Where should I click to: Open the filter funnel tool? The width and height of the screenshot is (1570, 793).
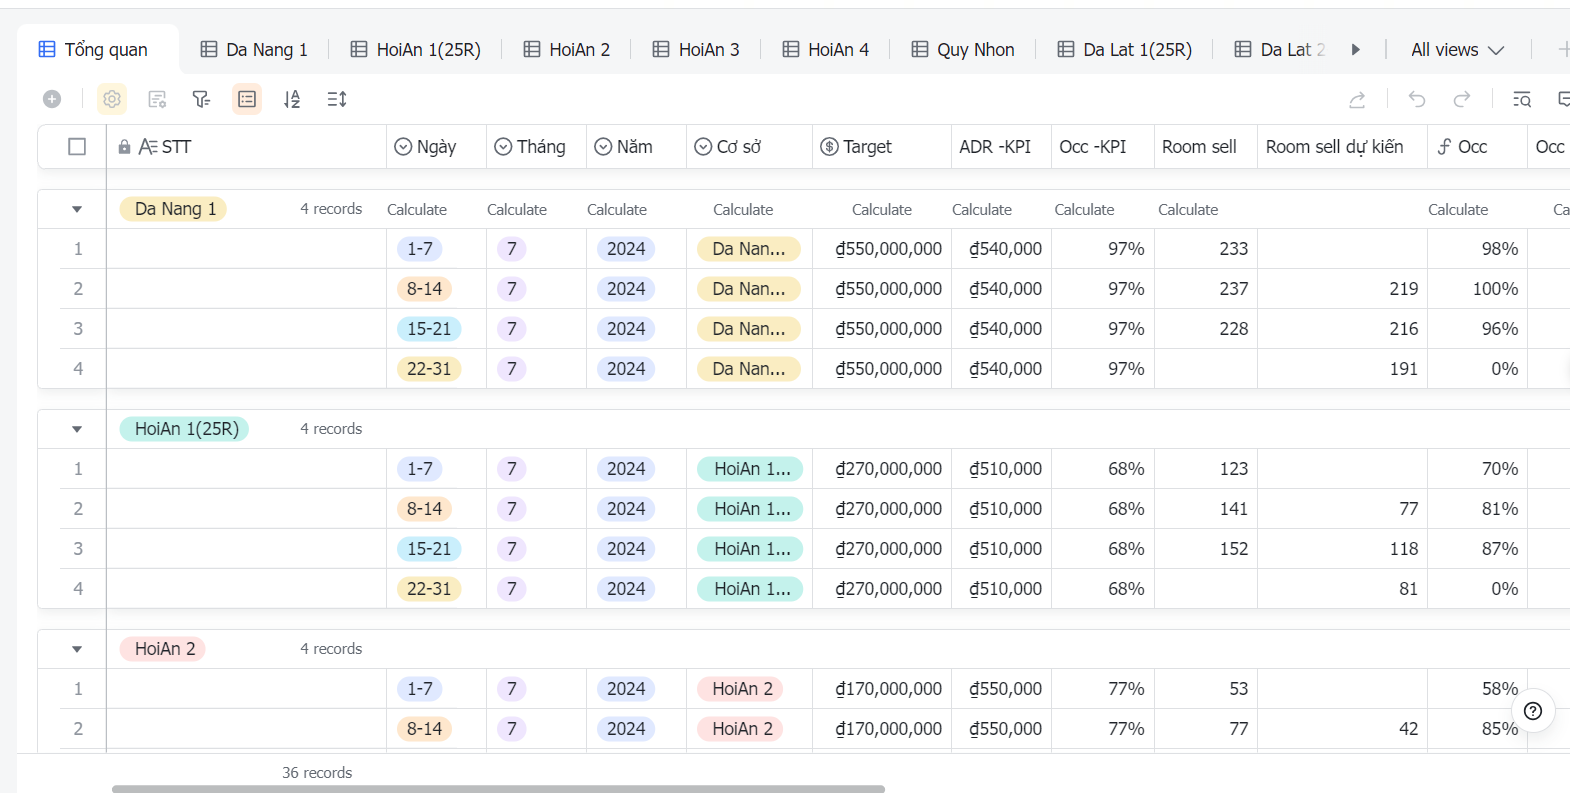(x=202, y=99)
